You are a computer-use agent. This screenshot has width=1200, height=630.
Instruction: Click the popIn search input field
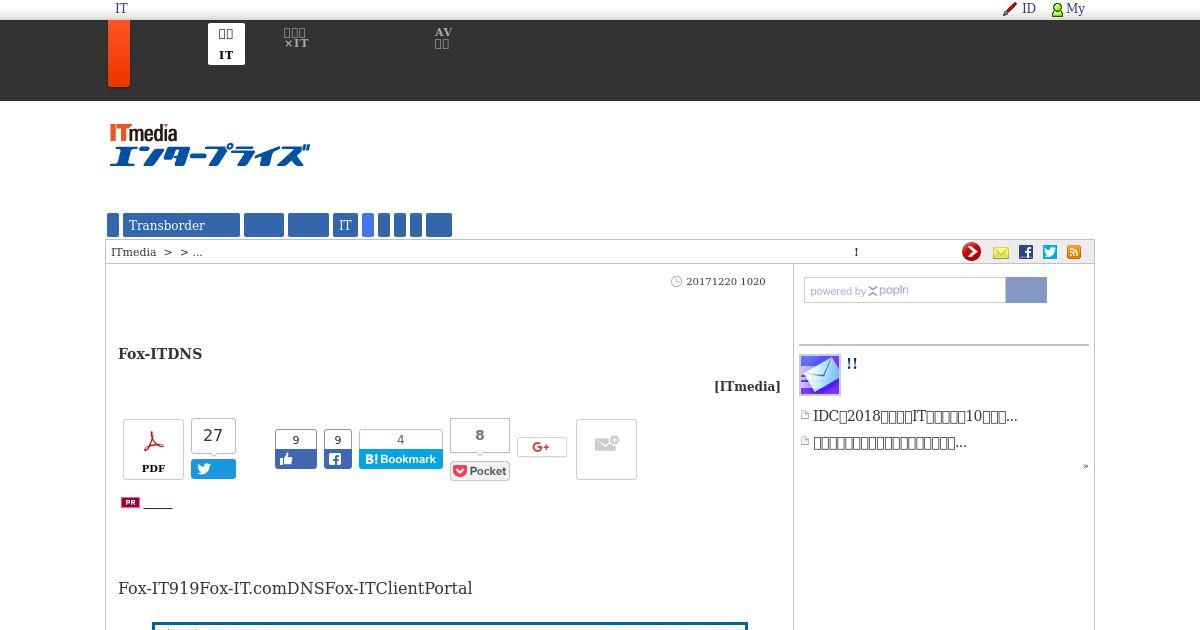pyautogui.click(x=905, y=290)
